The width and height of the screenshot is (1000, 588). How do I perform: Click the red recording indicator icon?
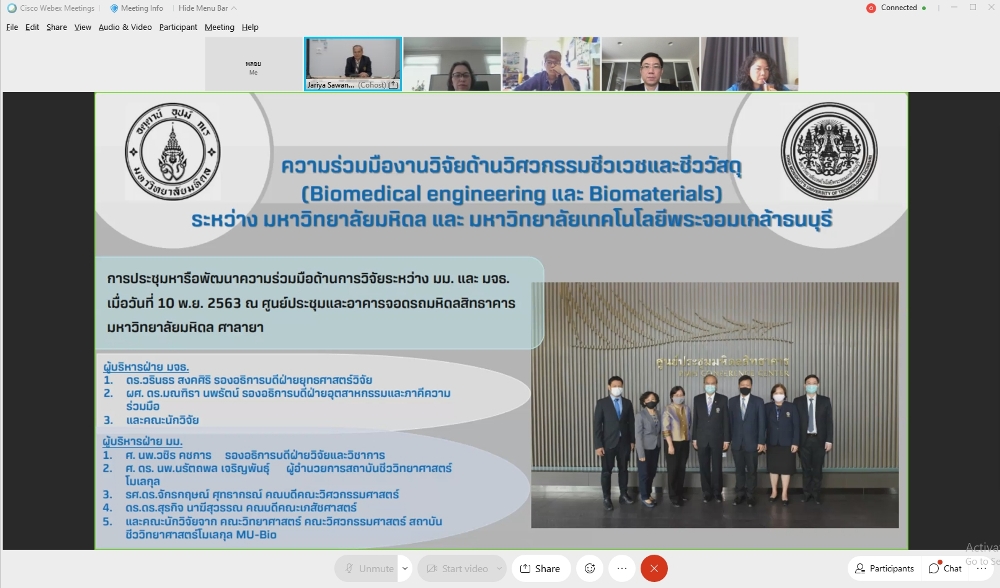click(871, 8)
